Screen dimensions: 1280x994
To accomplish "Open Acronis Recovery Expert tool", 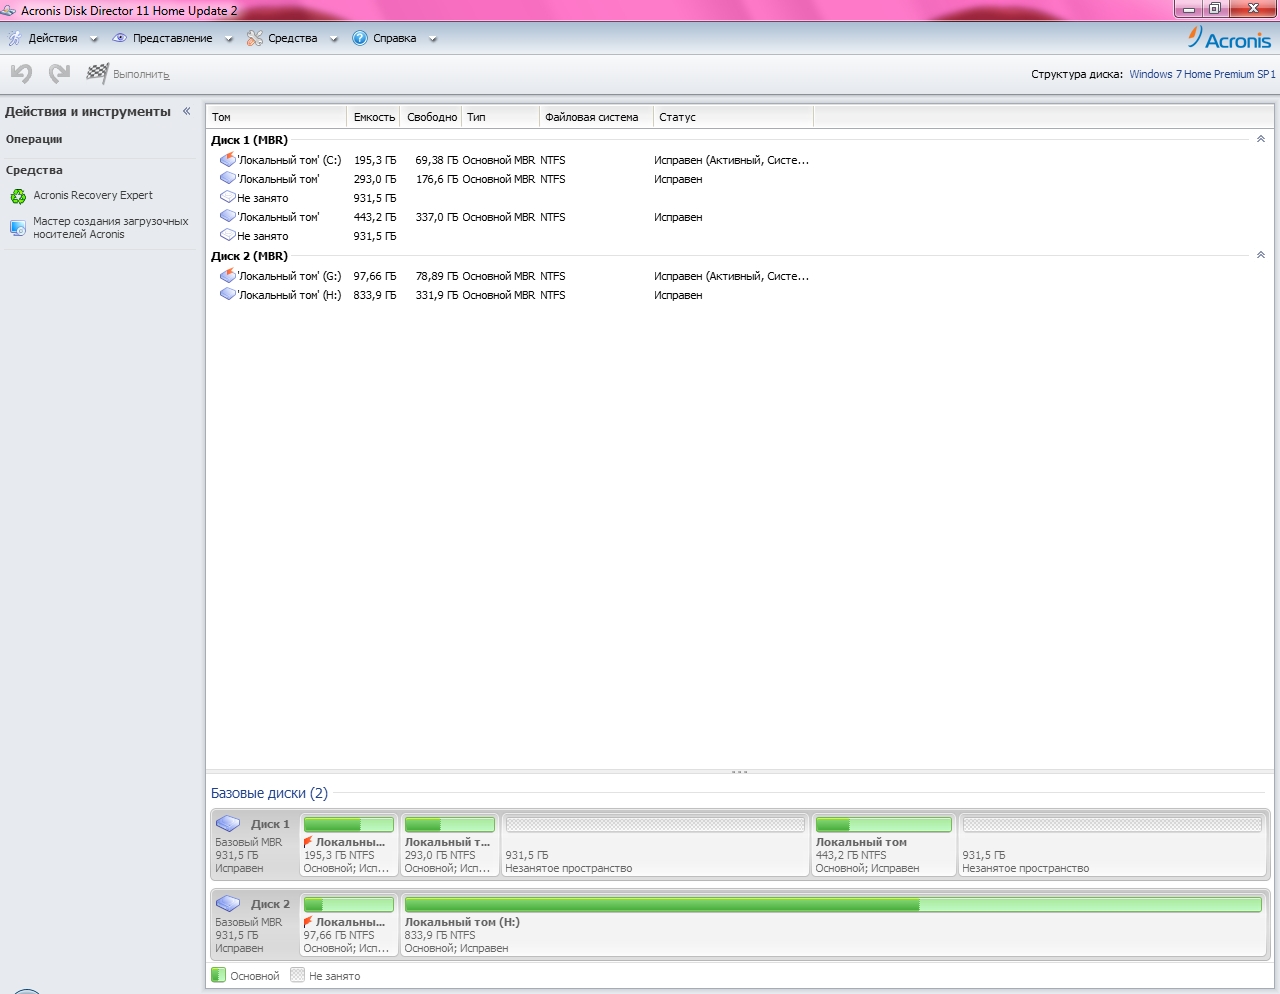I will (92, 196).
